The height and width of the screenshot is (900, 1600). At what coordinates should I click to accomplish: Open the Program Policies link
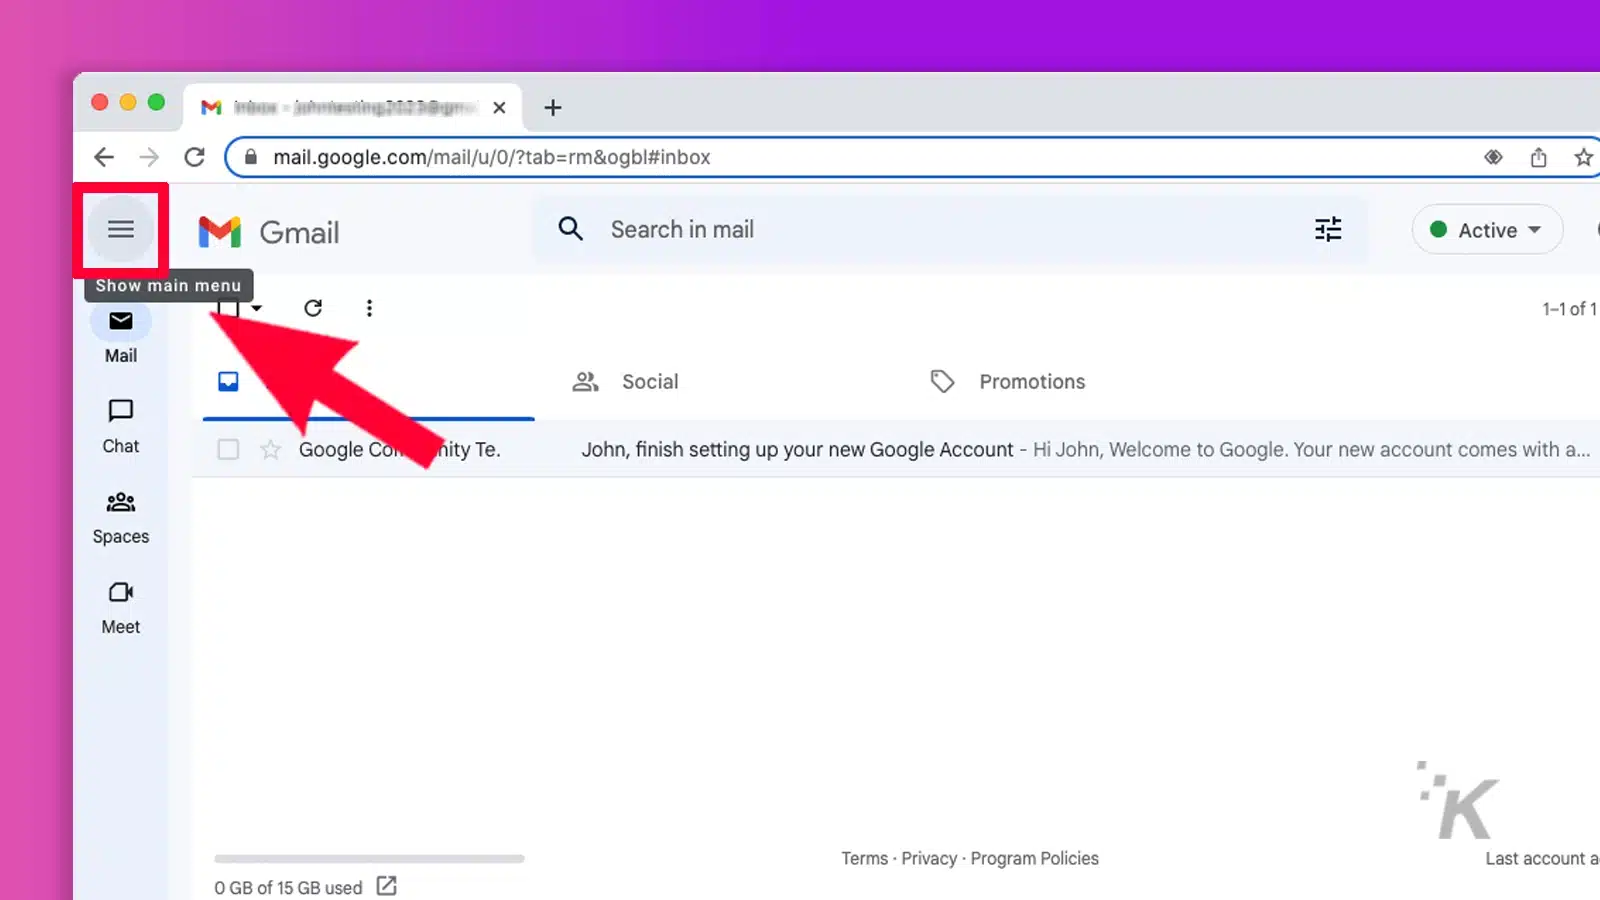pyautogui.click(x=1034, y=858)
